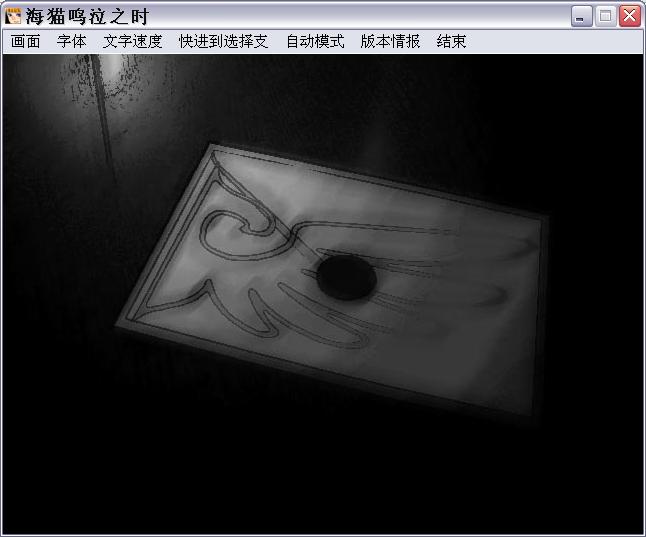
Task: Click the wax seal on the envelope
Action: point(346,277)
